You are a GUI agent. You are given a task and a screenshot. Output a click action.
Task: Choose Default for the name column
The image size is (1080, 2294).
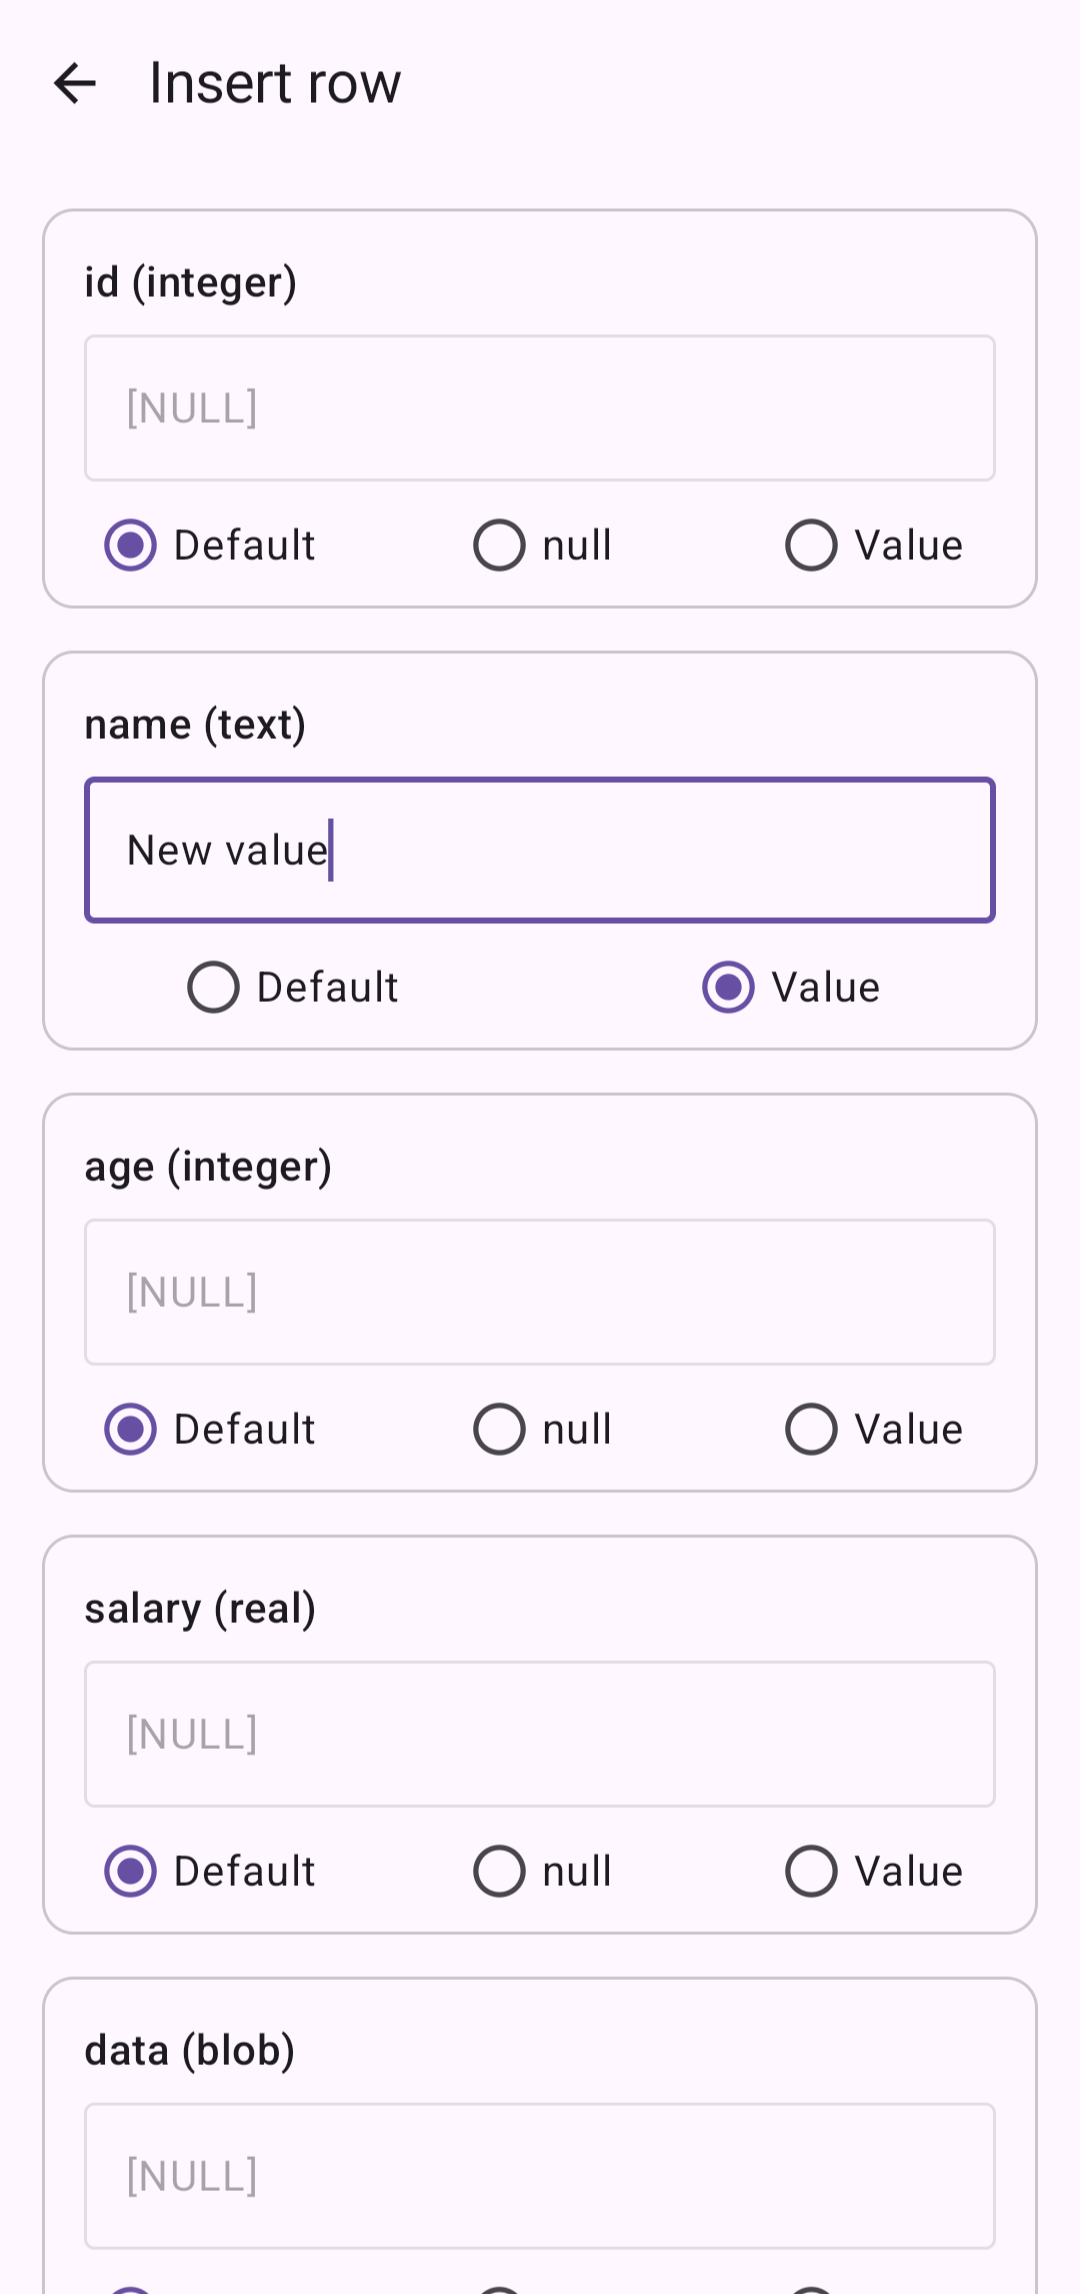click(x=212, y=987)
